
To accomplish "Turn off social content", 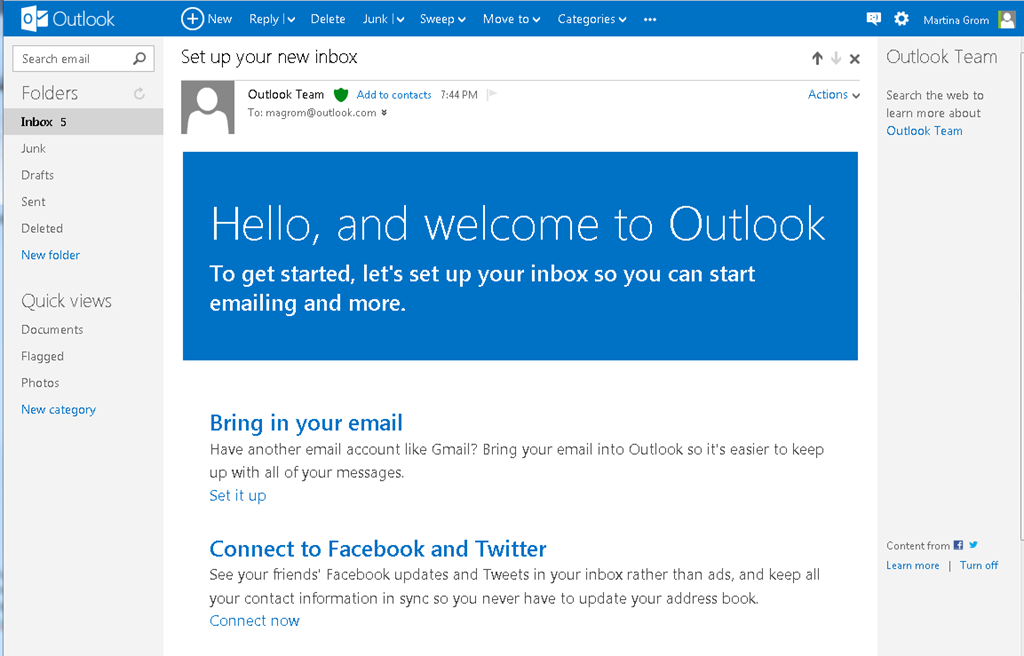I will tap(978, 565).
